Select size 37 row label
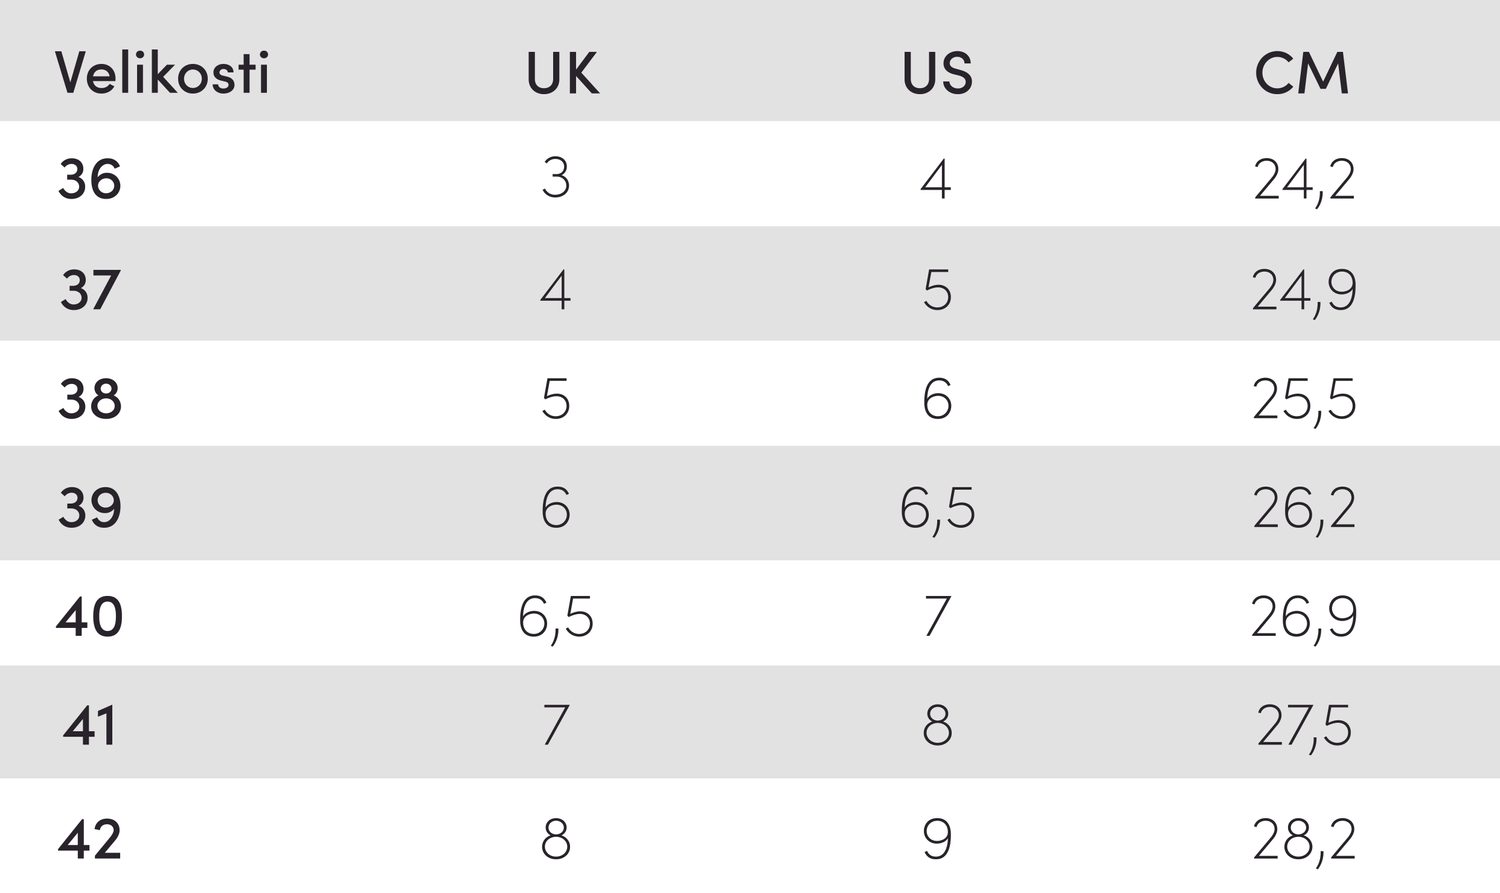Viewport: 1500px width, 893px height. point(90,290)
